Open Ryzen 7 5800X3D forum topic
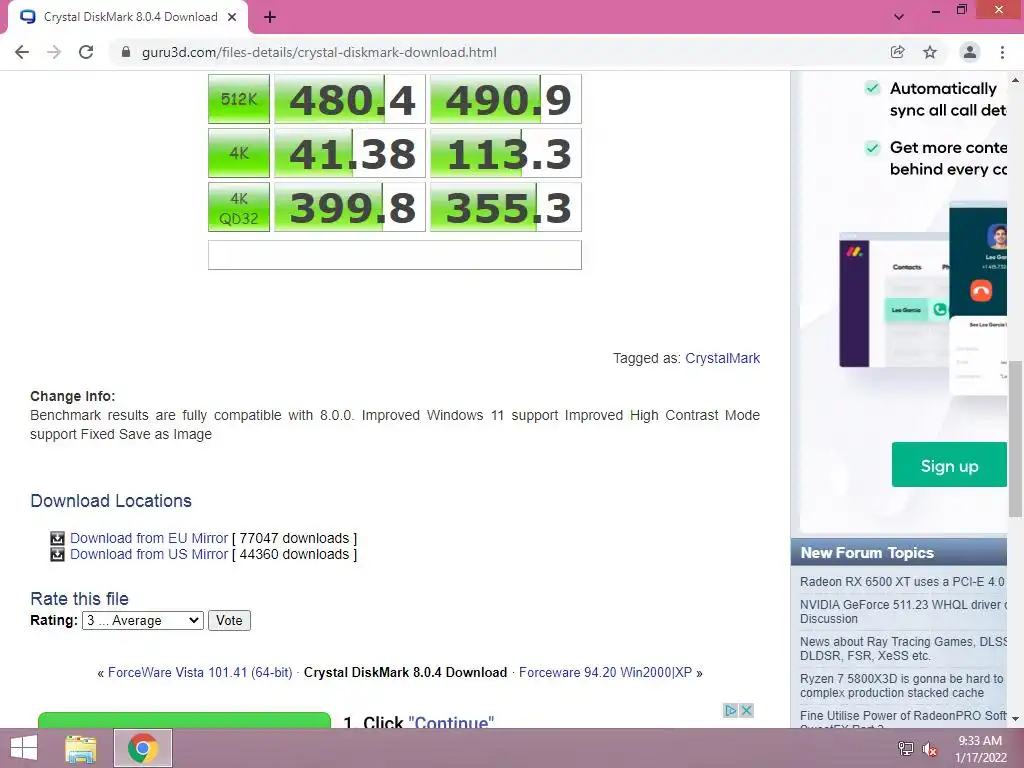Image resolution: width=1024 pixels, height=768 pixels. pos(901,686)
